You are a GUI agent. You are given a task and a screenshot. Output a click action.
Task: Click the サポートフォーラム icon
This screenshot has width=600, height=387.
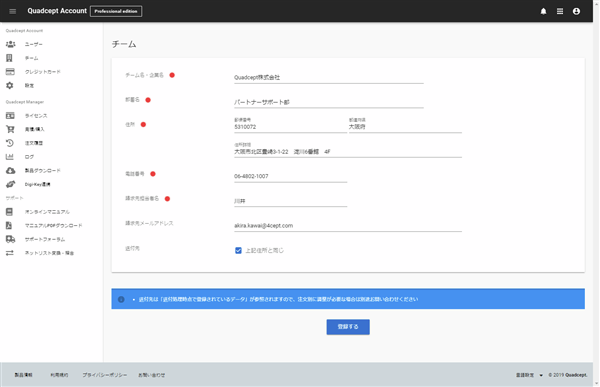pyautogui.click(x=10, y=239)
